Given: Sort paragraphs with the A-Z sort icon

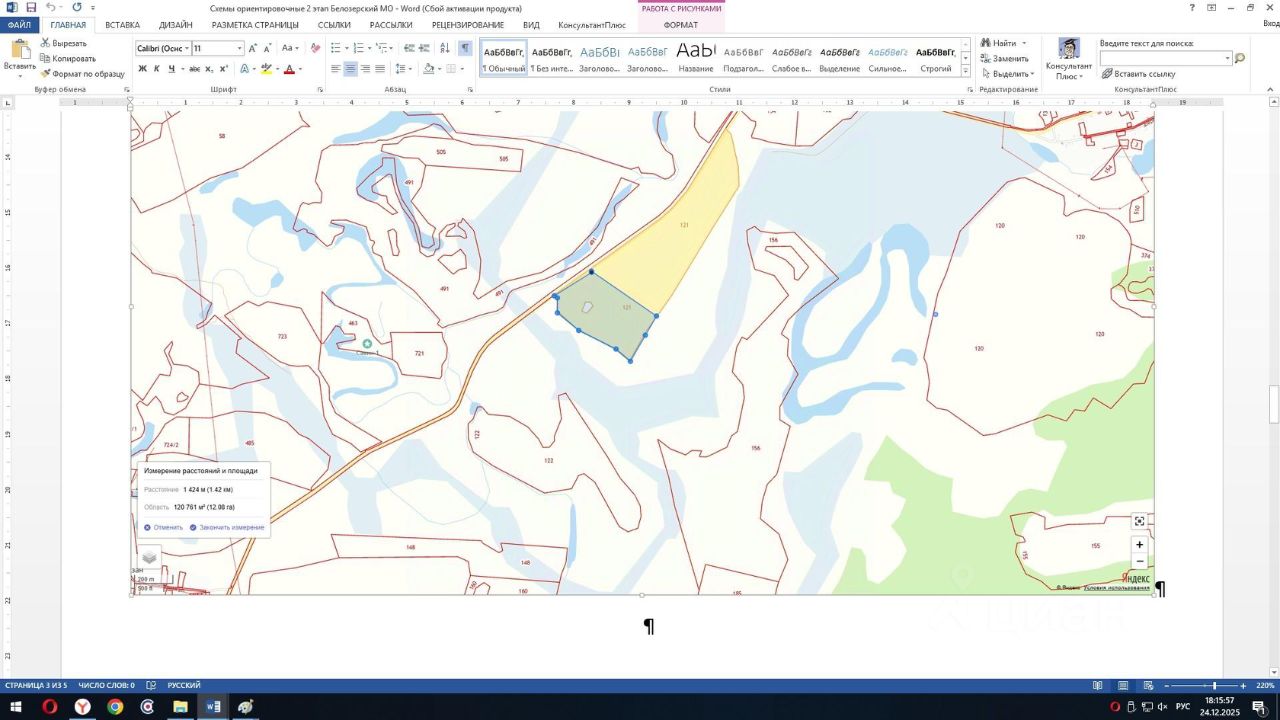Looking at the screenshot, I should [445, 48].
